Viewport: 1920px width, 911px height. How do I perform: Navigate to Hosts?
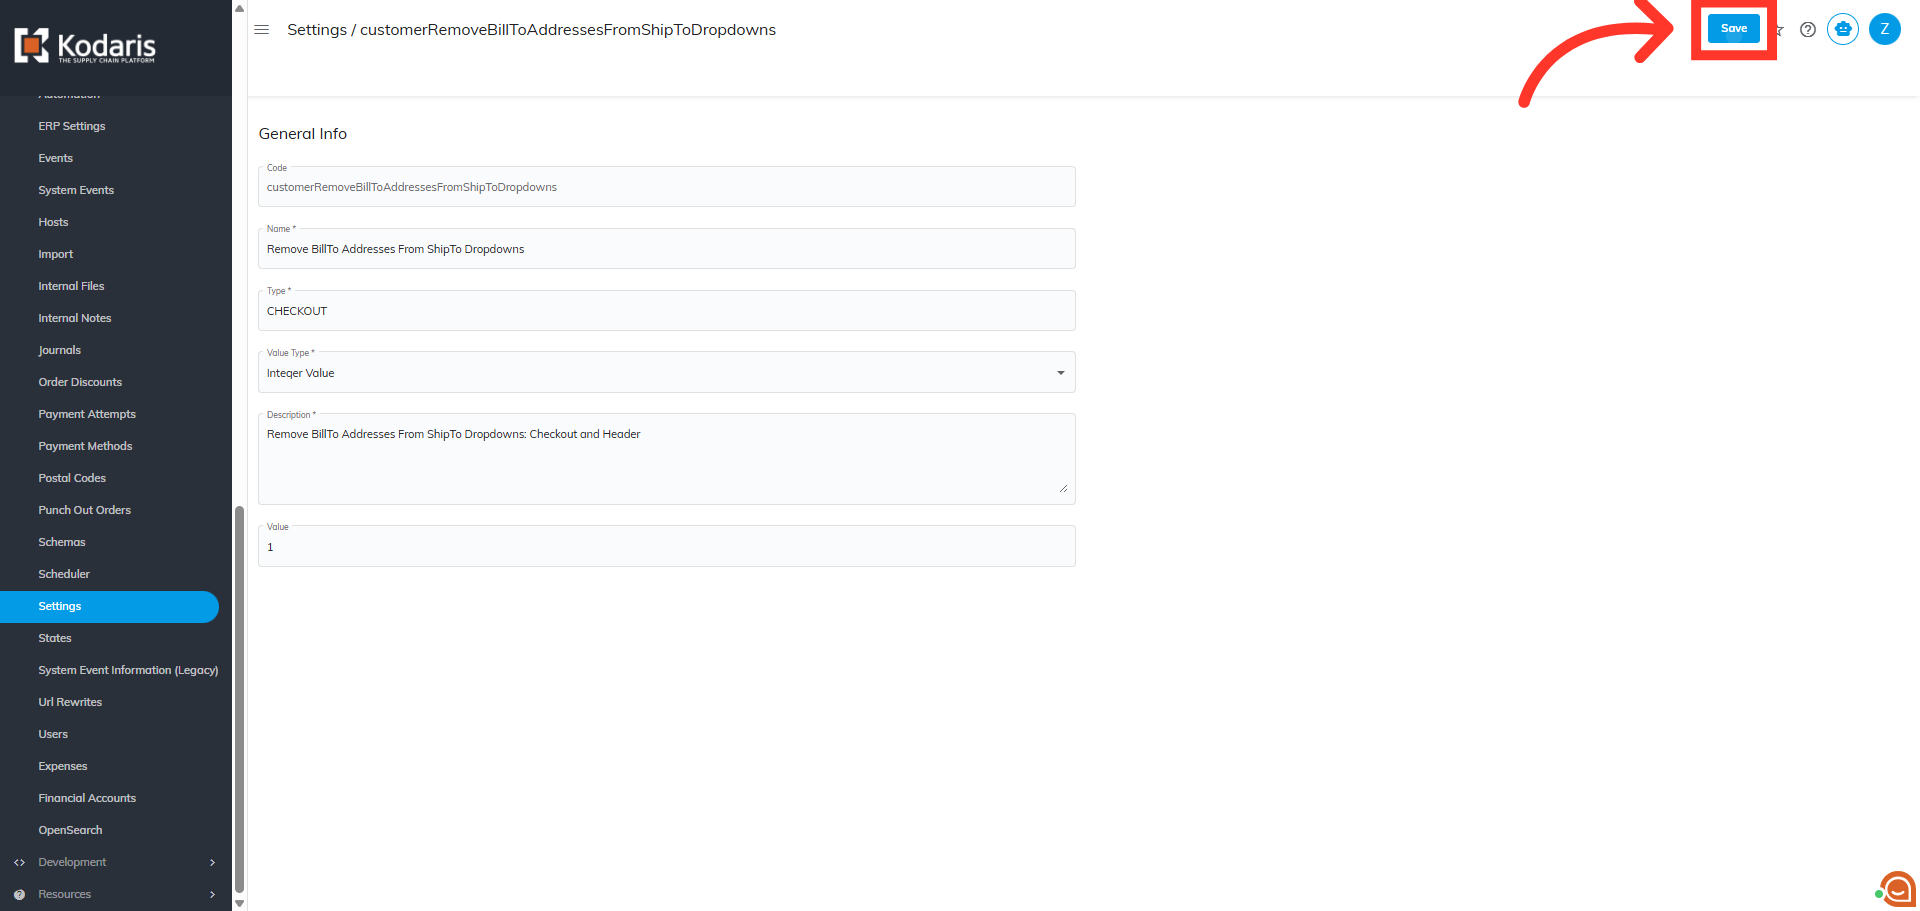[x=54, y=222]
